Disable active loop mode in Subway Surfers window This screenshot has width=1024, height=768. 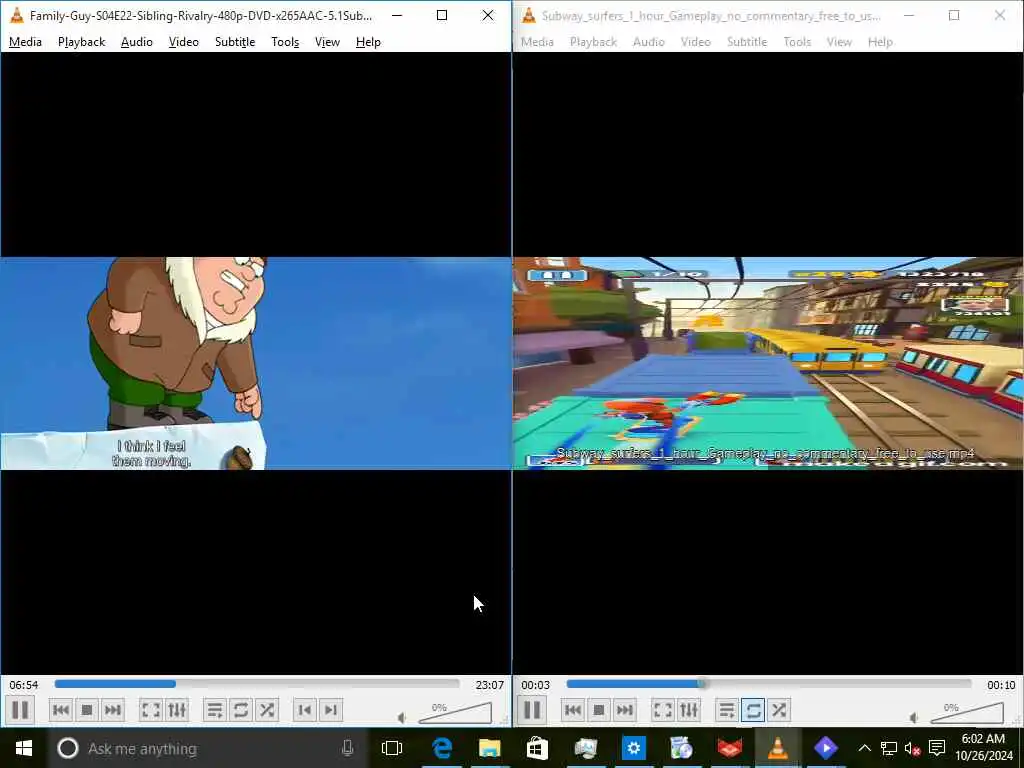point(753,710)
